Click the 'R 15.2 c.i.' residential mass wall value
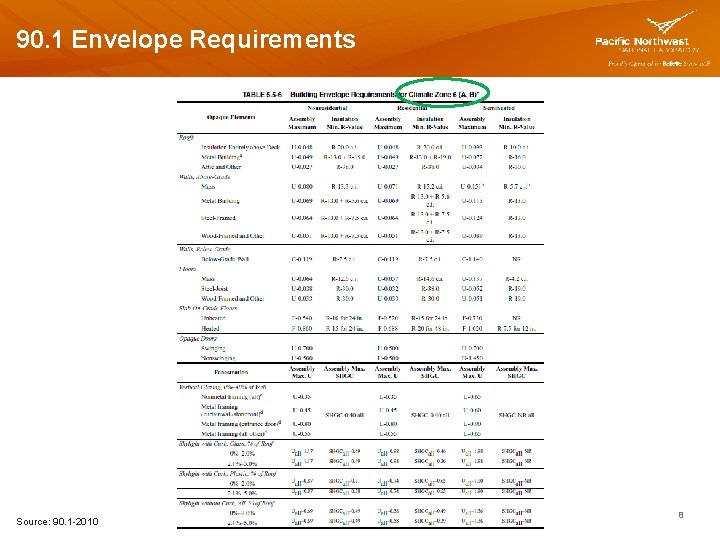Screen dimensions: 720x540 pyautogui.click(x=430, y=187)
